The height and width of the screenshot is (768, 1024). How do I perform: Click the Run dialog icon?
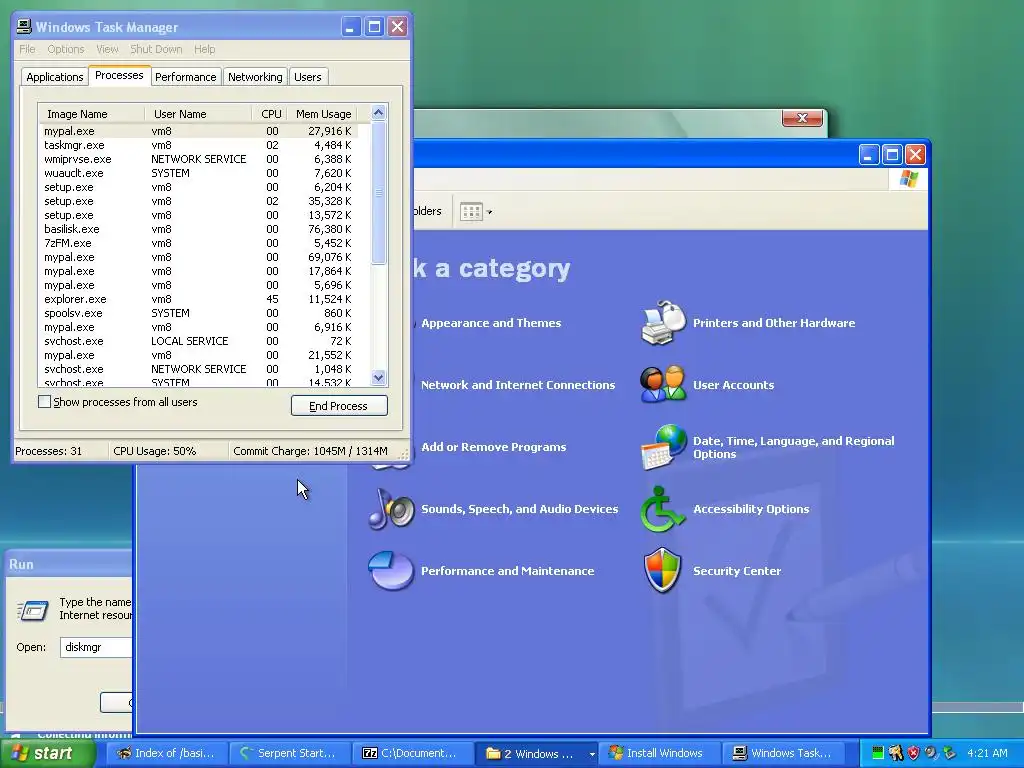tap(32, 610)
